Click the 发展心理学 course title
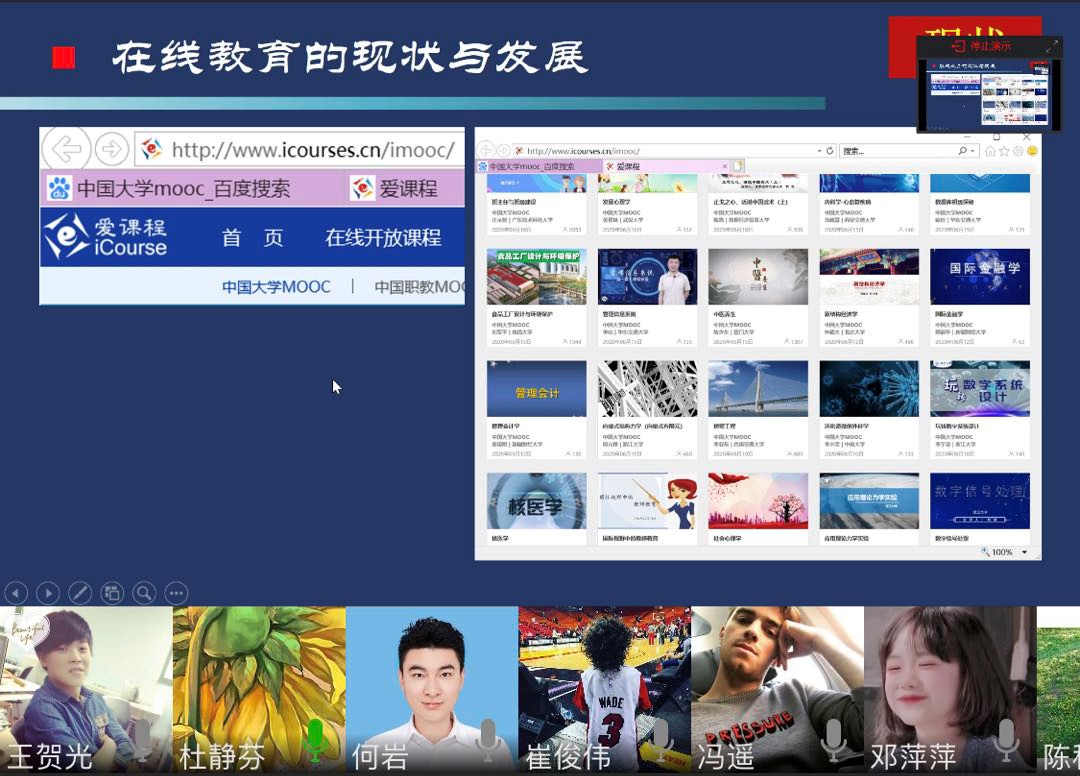Image resolution: width=1080 pixels, height=776 pixels. point(616,202)
